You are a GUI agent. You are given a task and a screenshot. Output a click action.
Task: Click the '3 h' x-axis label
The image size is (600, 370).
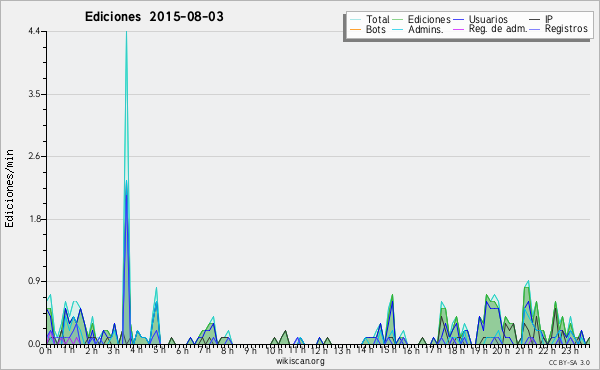(113, 351)
